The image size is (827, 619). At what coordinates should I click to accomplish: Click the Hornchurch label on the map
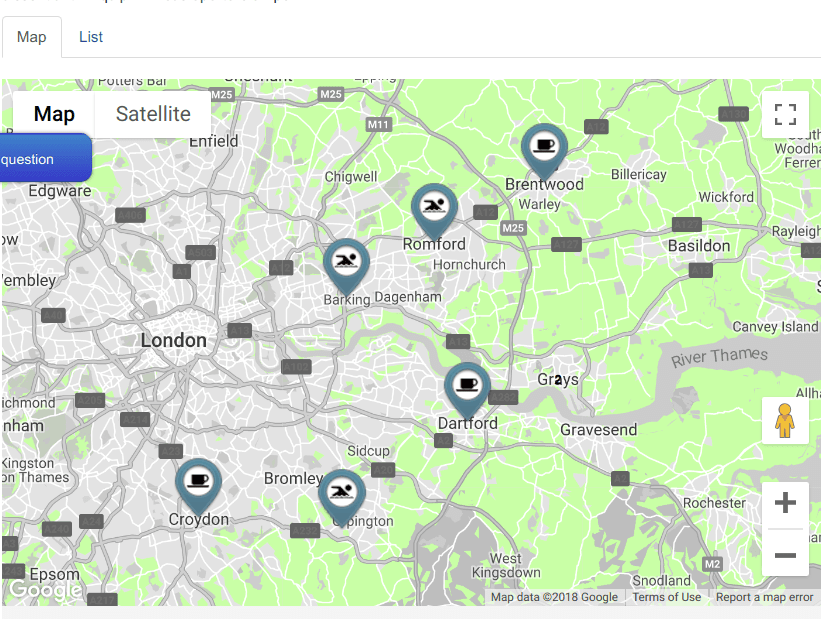click(469, 265)
